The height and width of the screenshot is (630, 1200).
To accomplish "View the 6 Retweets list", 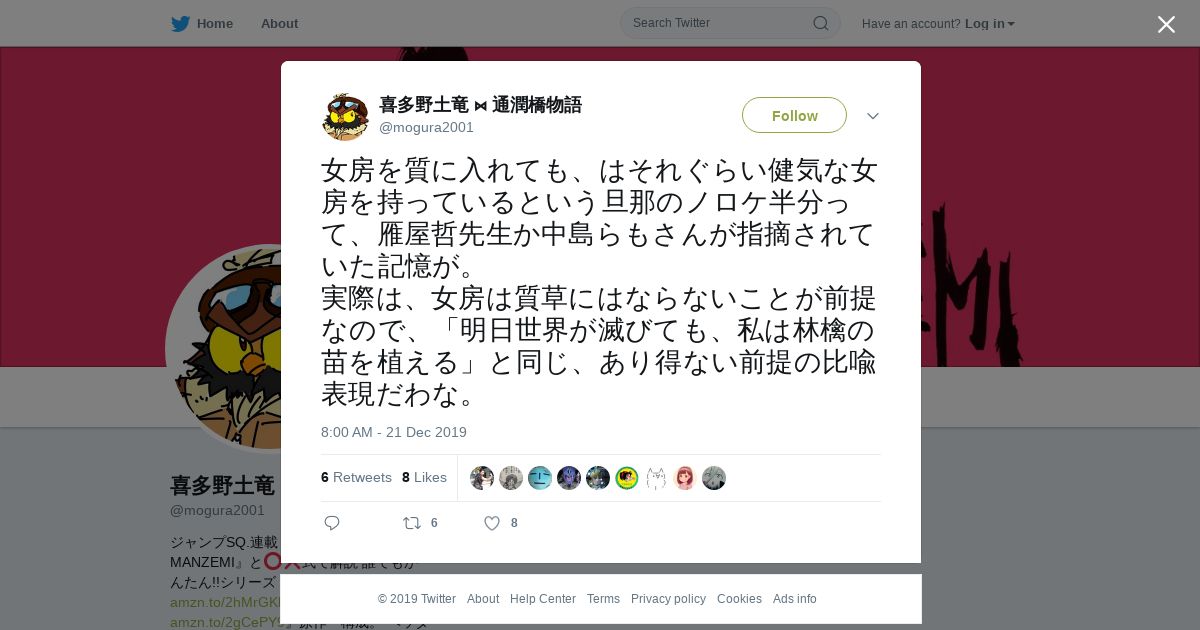I will coord(356,477).
